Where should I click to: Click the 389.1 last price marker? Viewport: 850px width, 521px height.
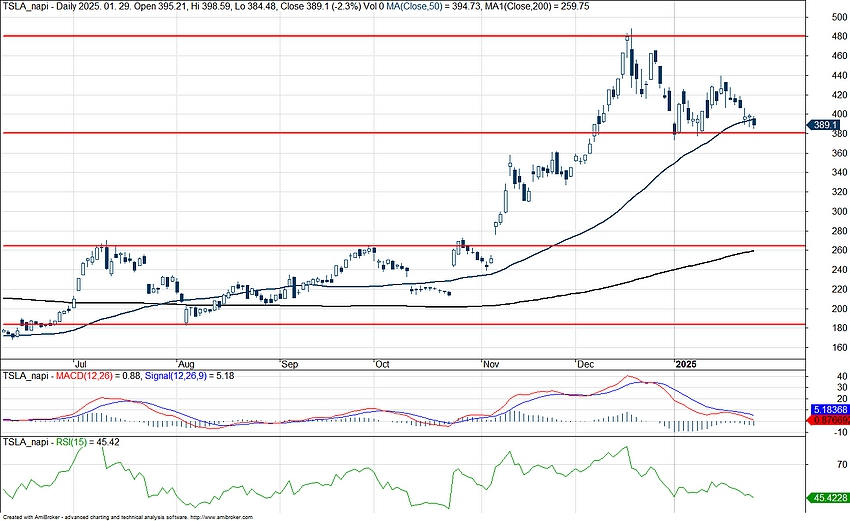825,125
